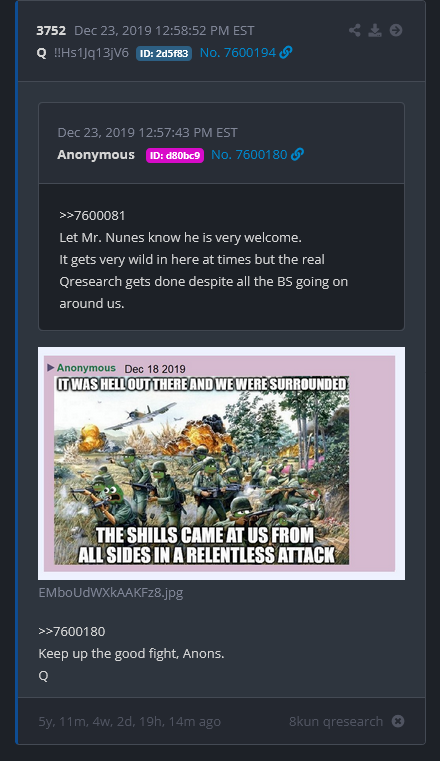The height and width of the screenshot is (761, 440).
Task: Download post 3752 using the download icon
Action: pyautogui.click(x=375, y=31)
